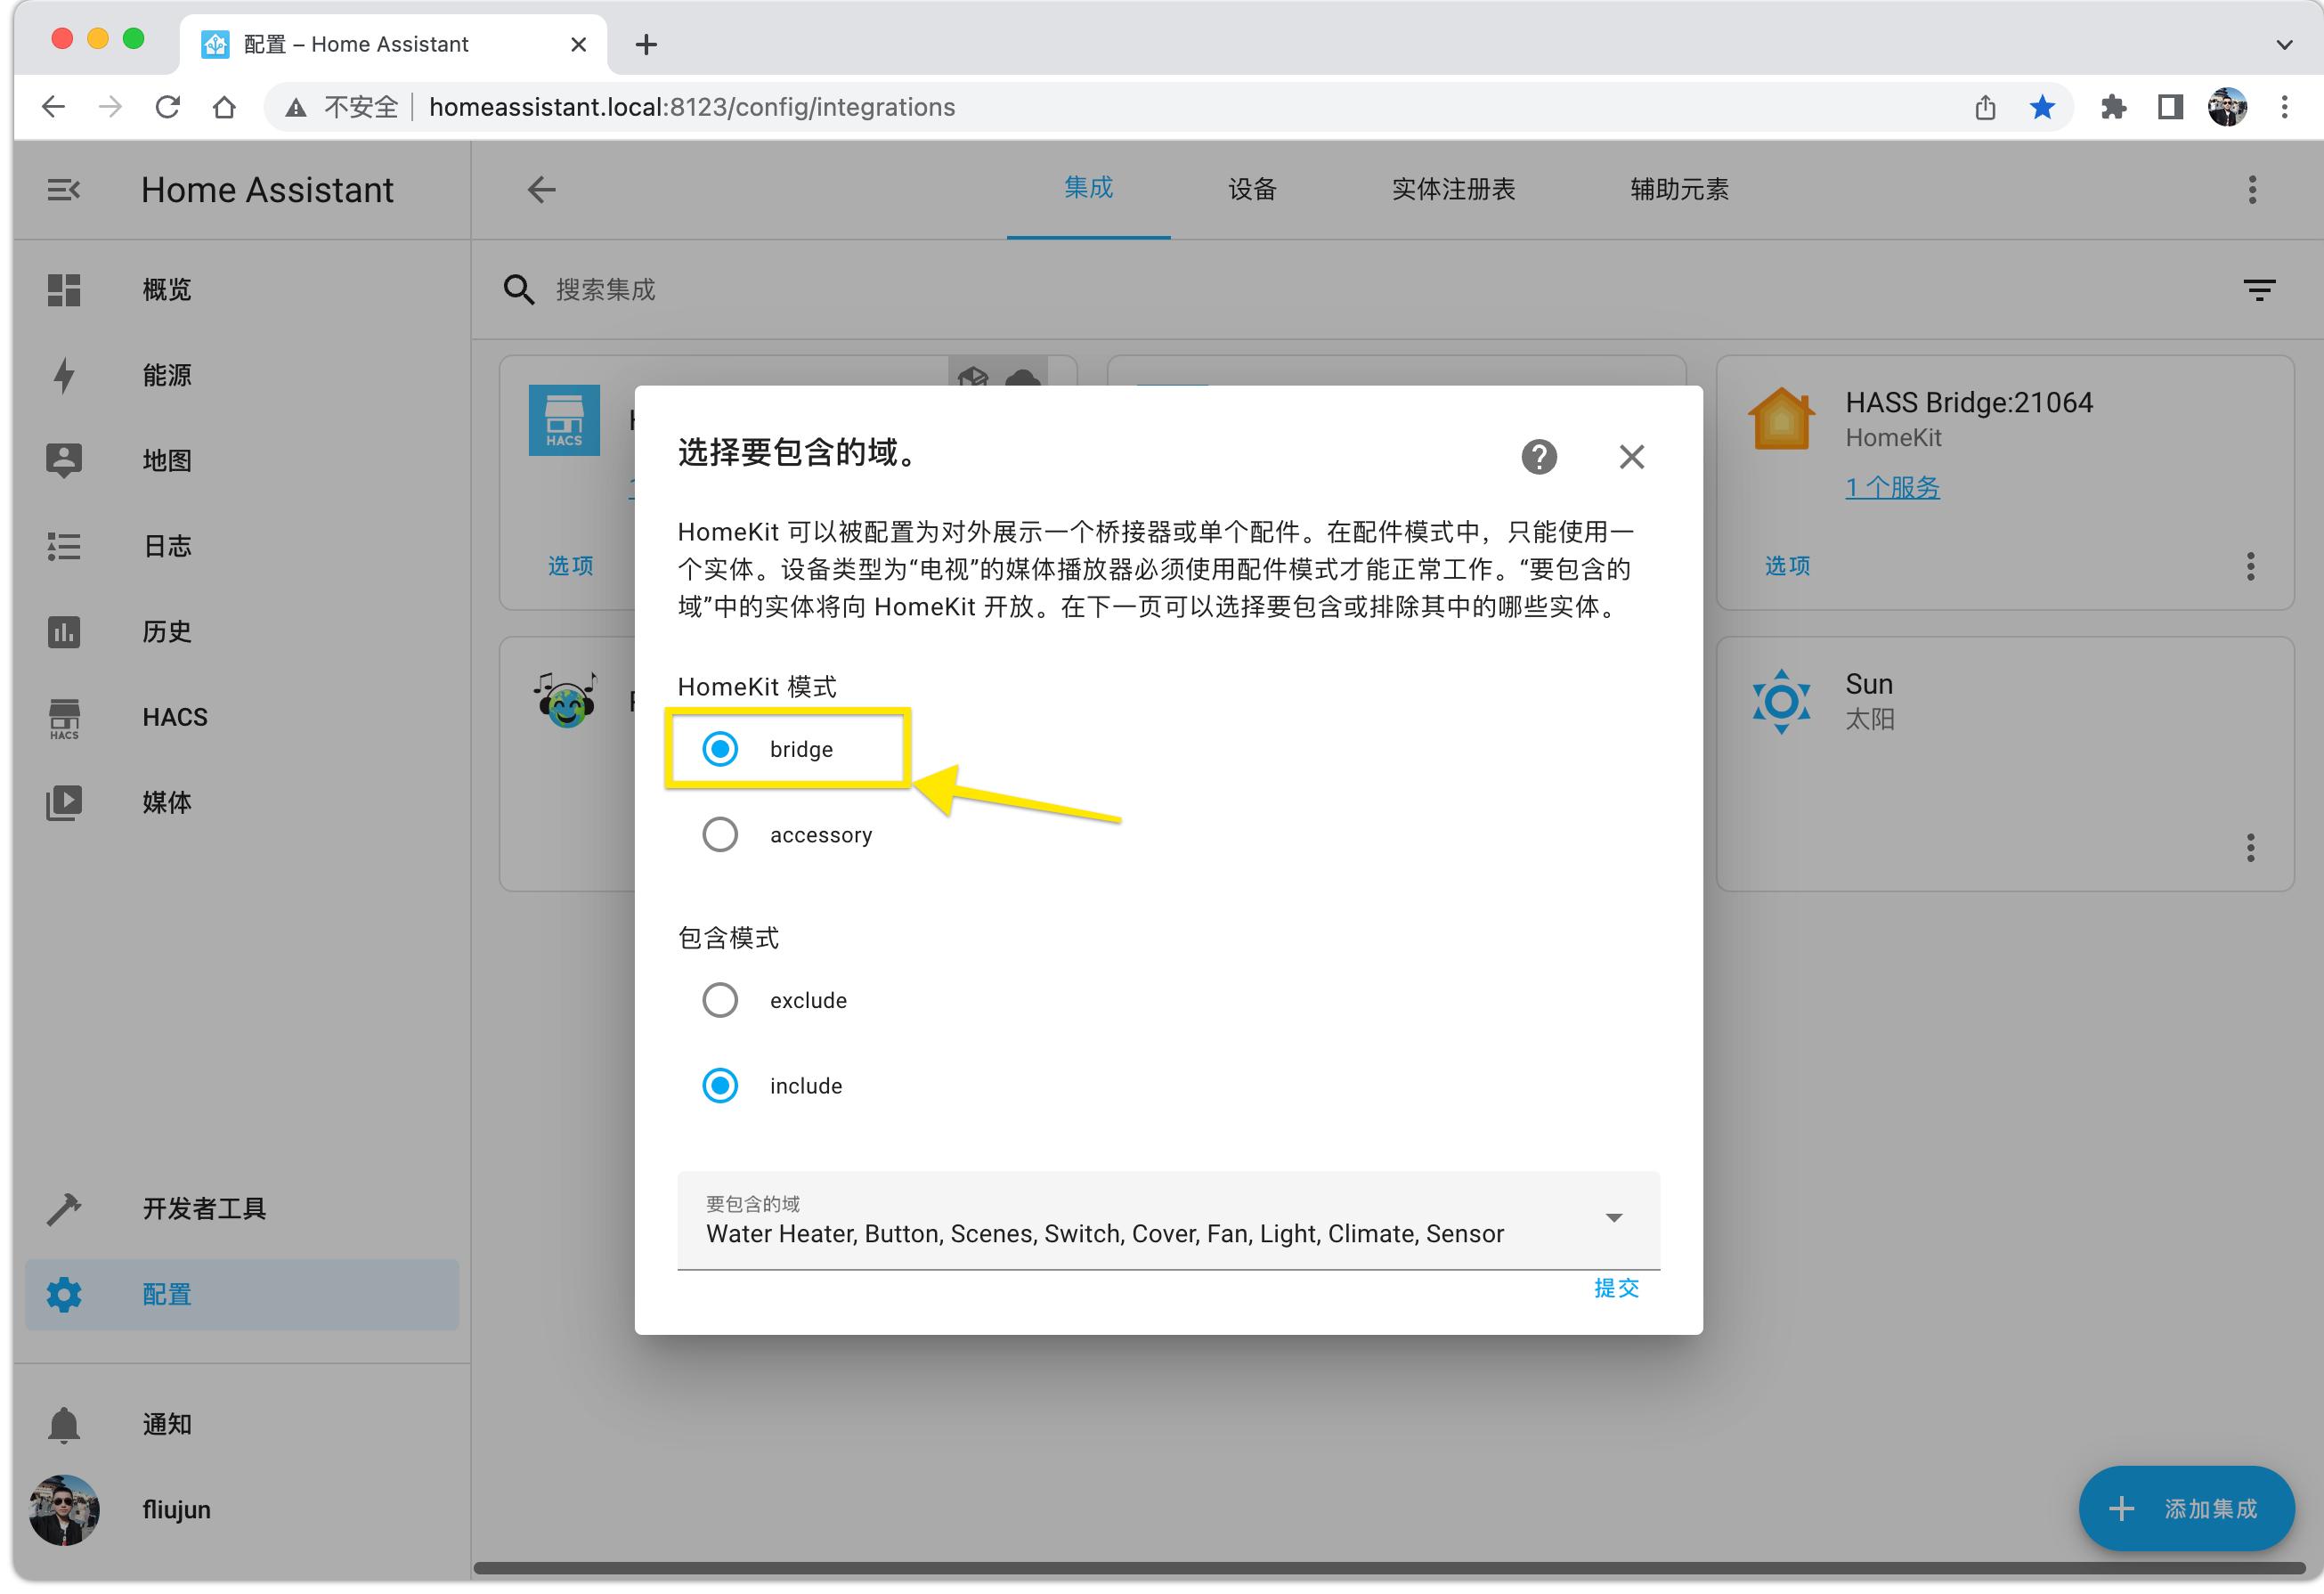
Task: Switch to the 实体注册表 tab
Action: click(1452, 189)
